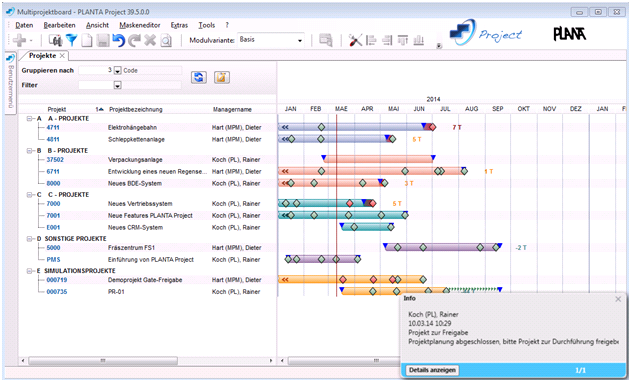Collapse the C - PROJEKTE group

point(29,195)
